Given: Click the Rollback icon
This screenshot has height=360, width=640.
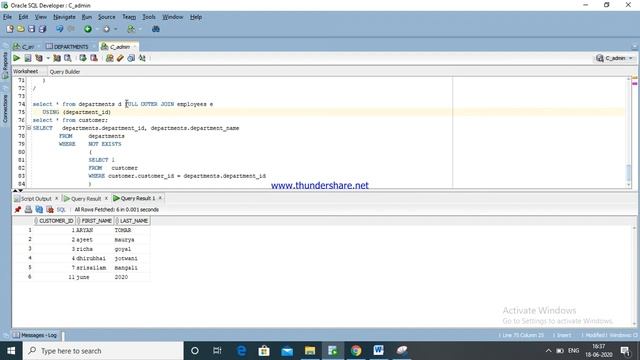Looking at the screenshot, I should click(94, 58).
